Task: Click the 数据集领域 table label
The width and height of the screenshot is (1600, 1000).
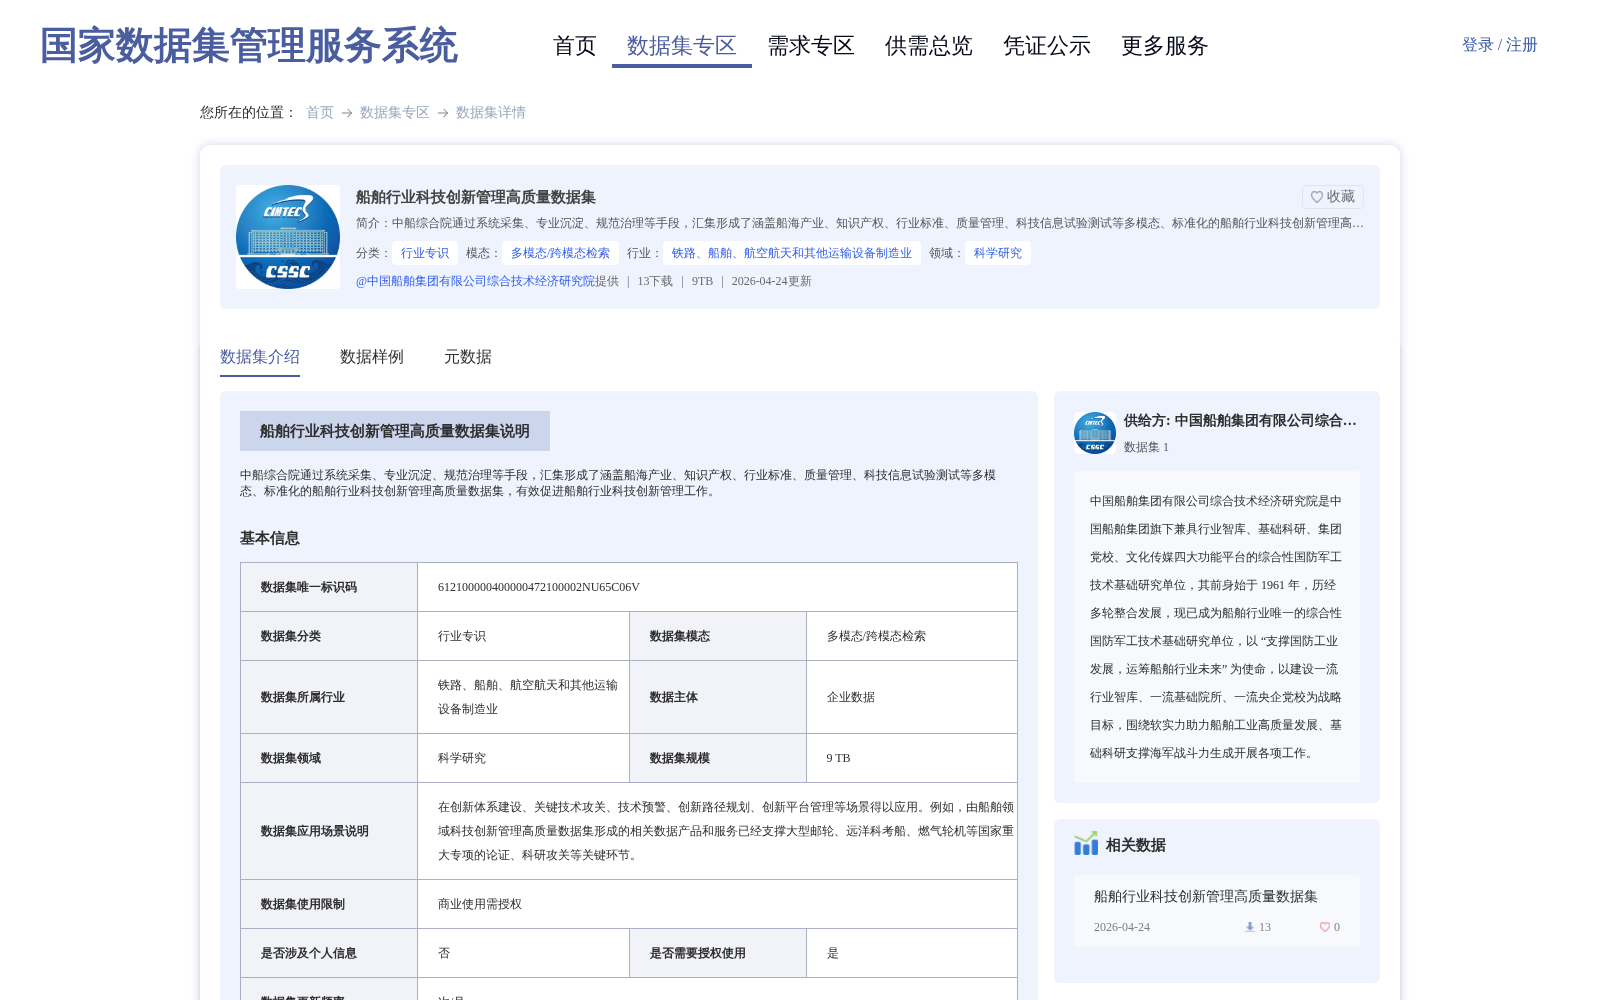Action: tap(291, 758)
